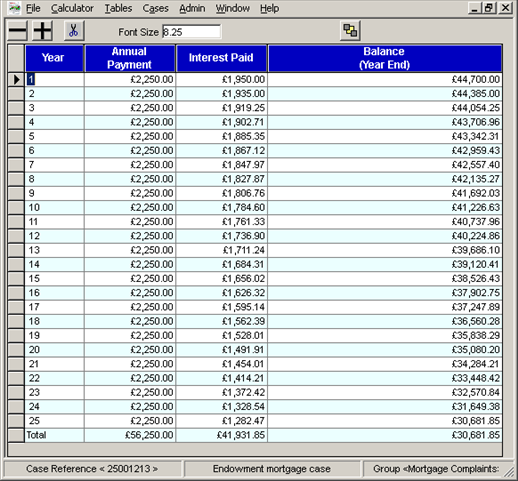Click the scissors cut icon
518x481 pixels.
click(74, 31)
